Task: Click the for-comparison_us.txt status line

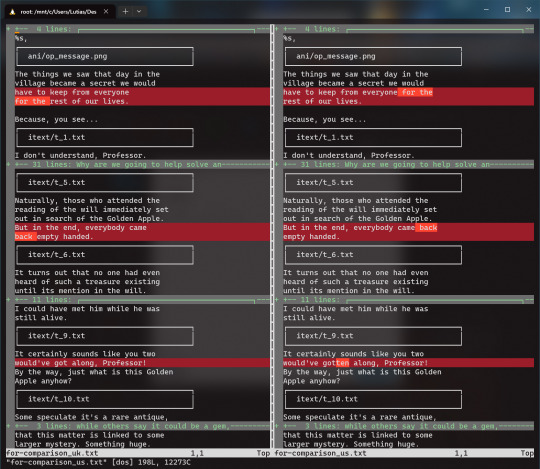Action: 404,453
